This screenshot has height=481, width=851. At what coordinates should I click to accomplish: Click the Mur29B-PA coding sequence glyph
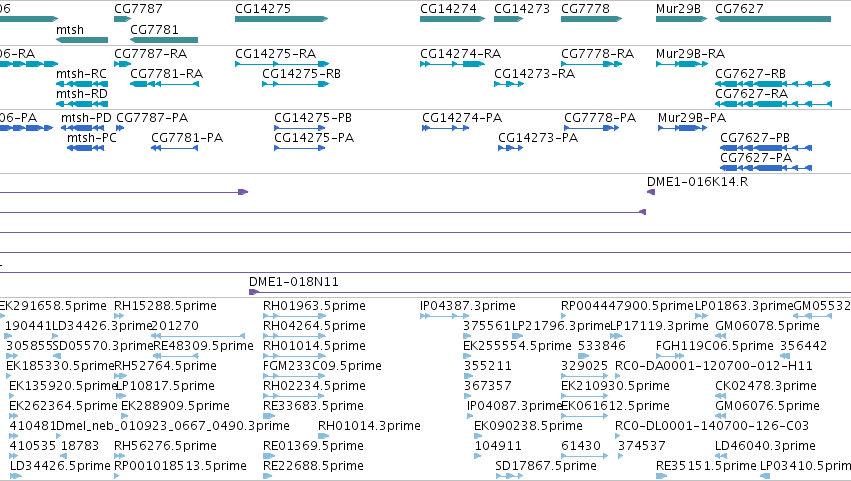pyautogui.click(x=682, y=128)
